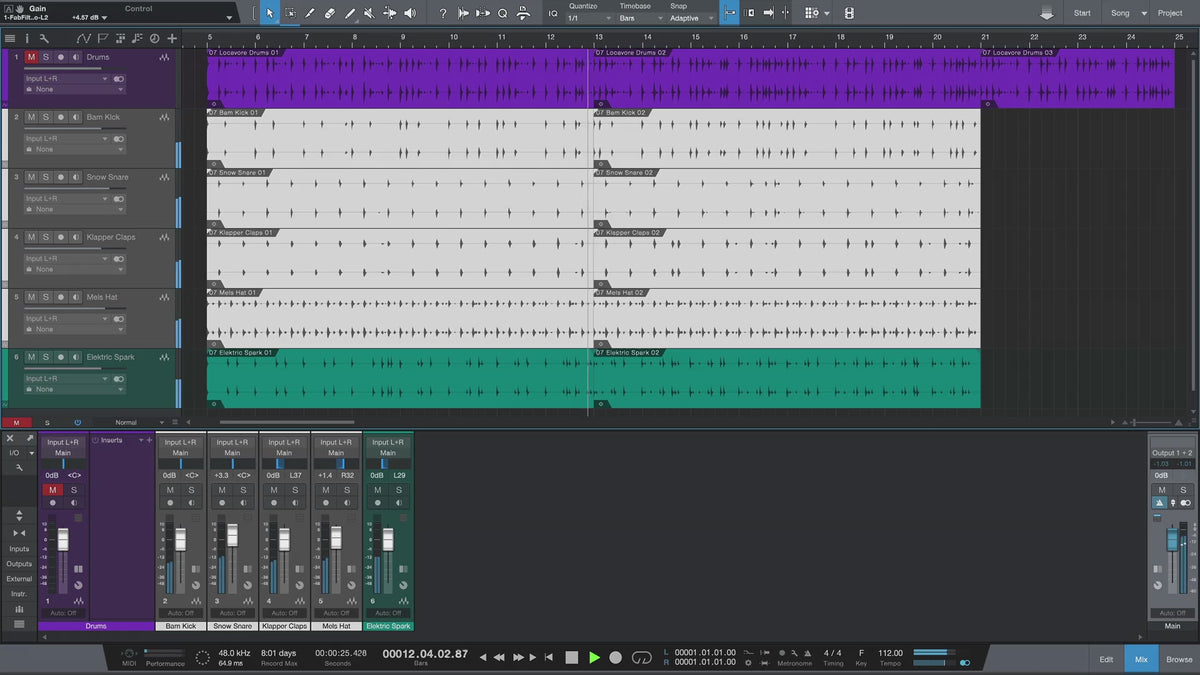Select the Arrow tool in the toolbar
This screenshot has height=675, width=1200.
click(x=269, y=13)
